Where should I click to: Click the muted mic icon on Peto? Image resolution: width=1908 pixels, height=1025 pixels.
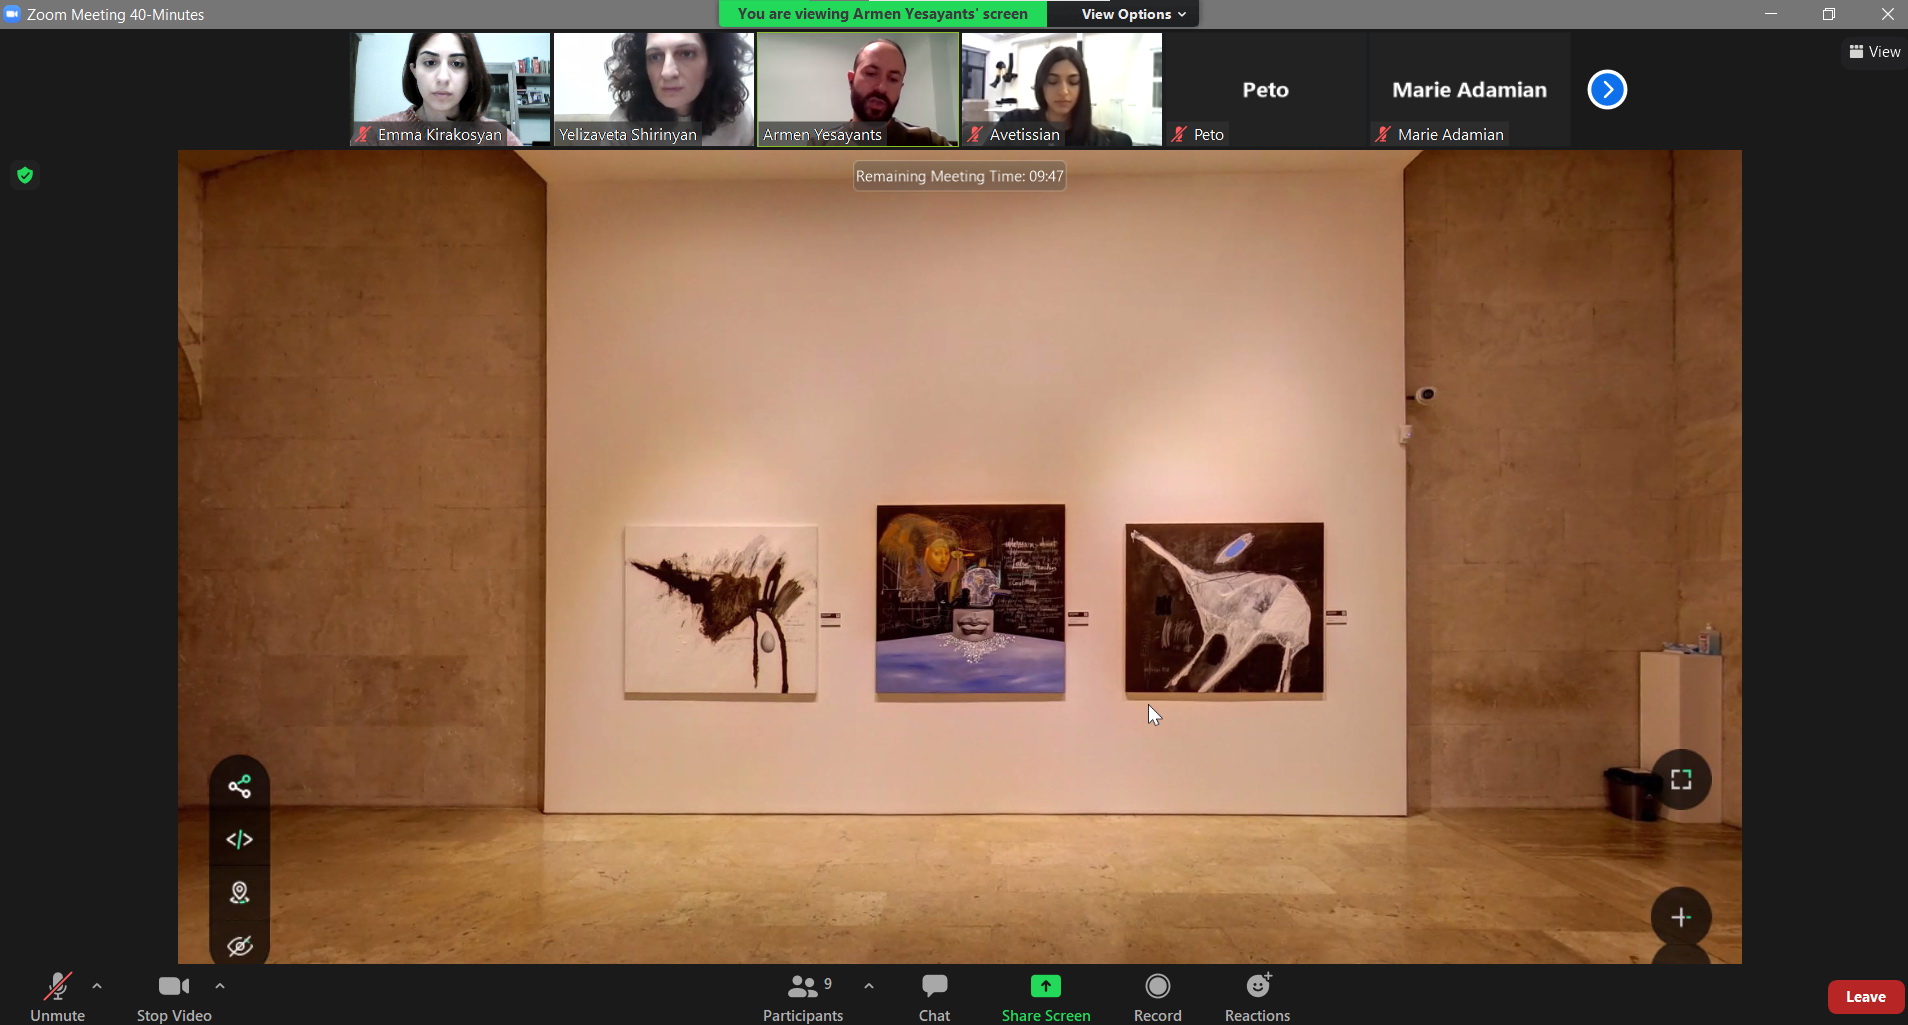[x=1179, y=134]
